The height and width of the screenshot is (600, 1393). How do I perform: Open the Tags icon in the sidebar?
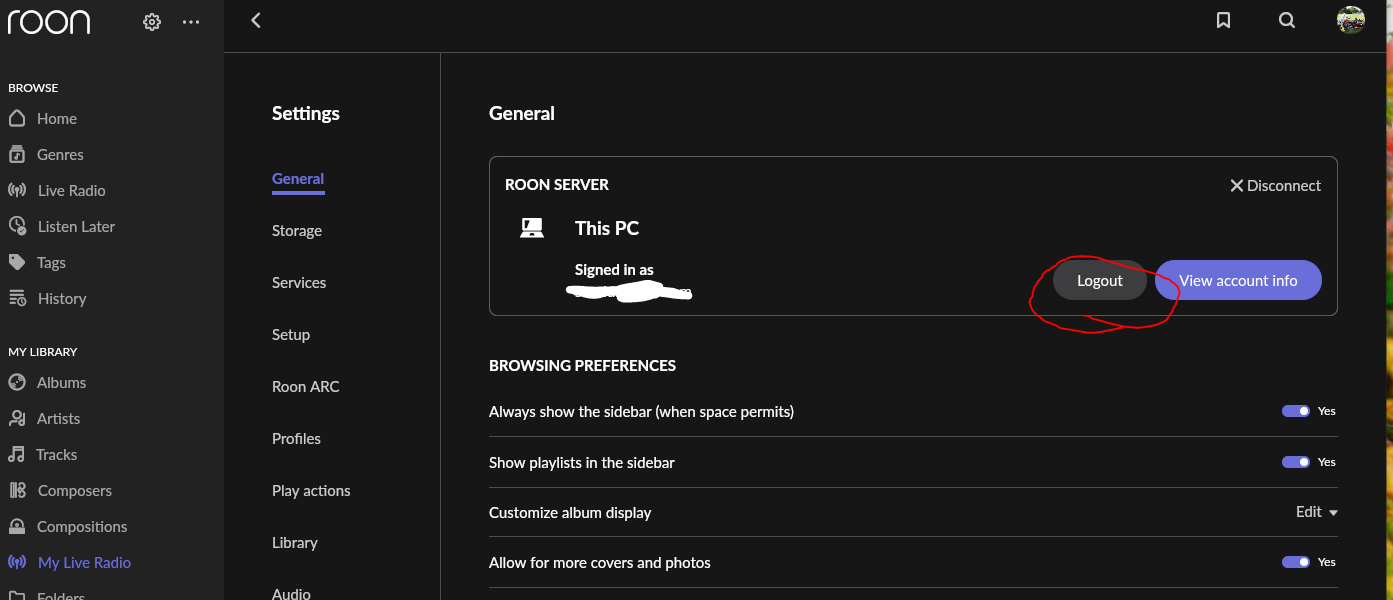click(x=17, y=262)
